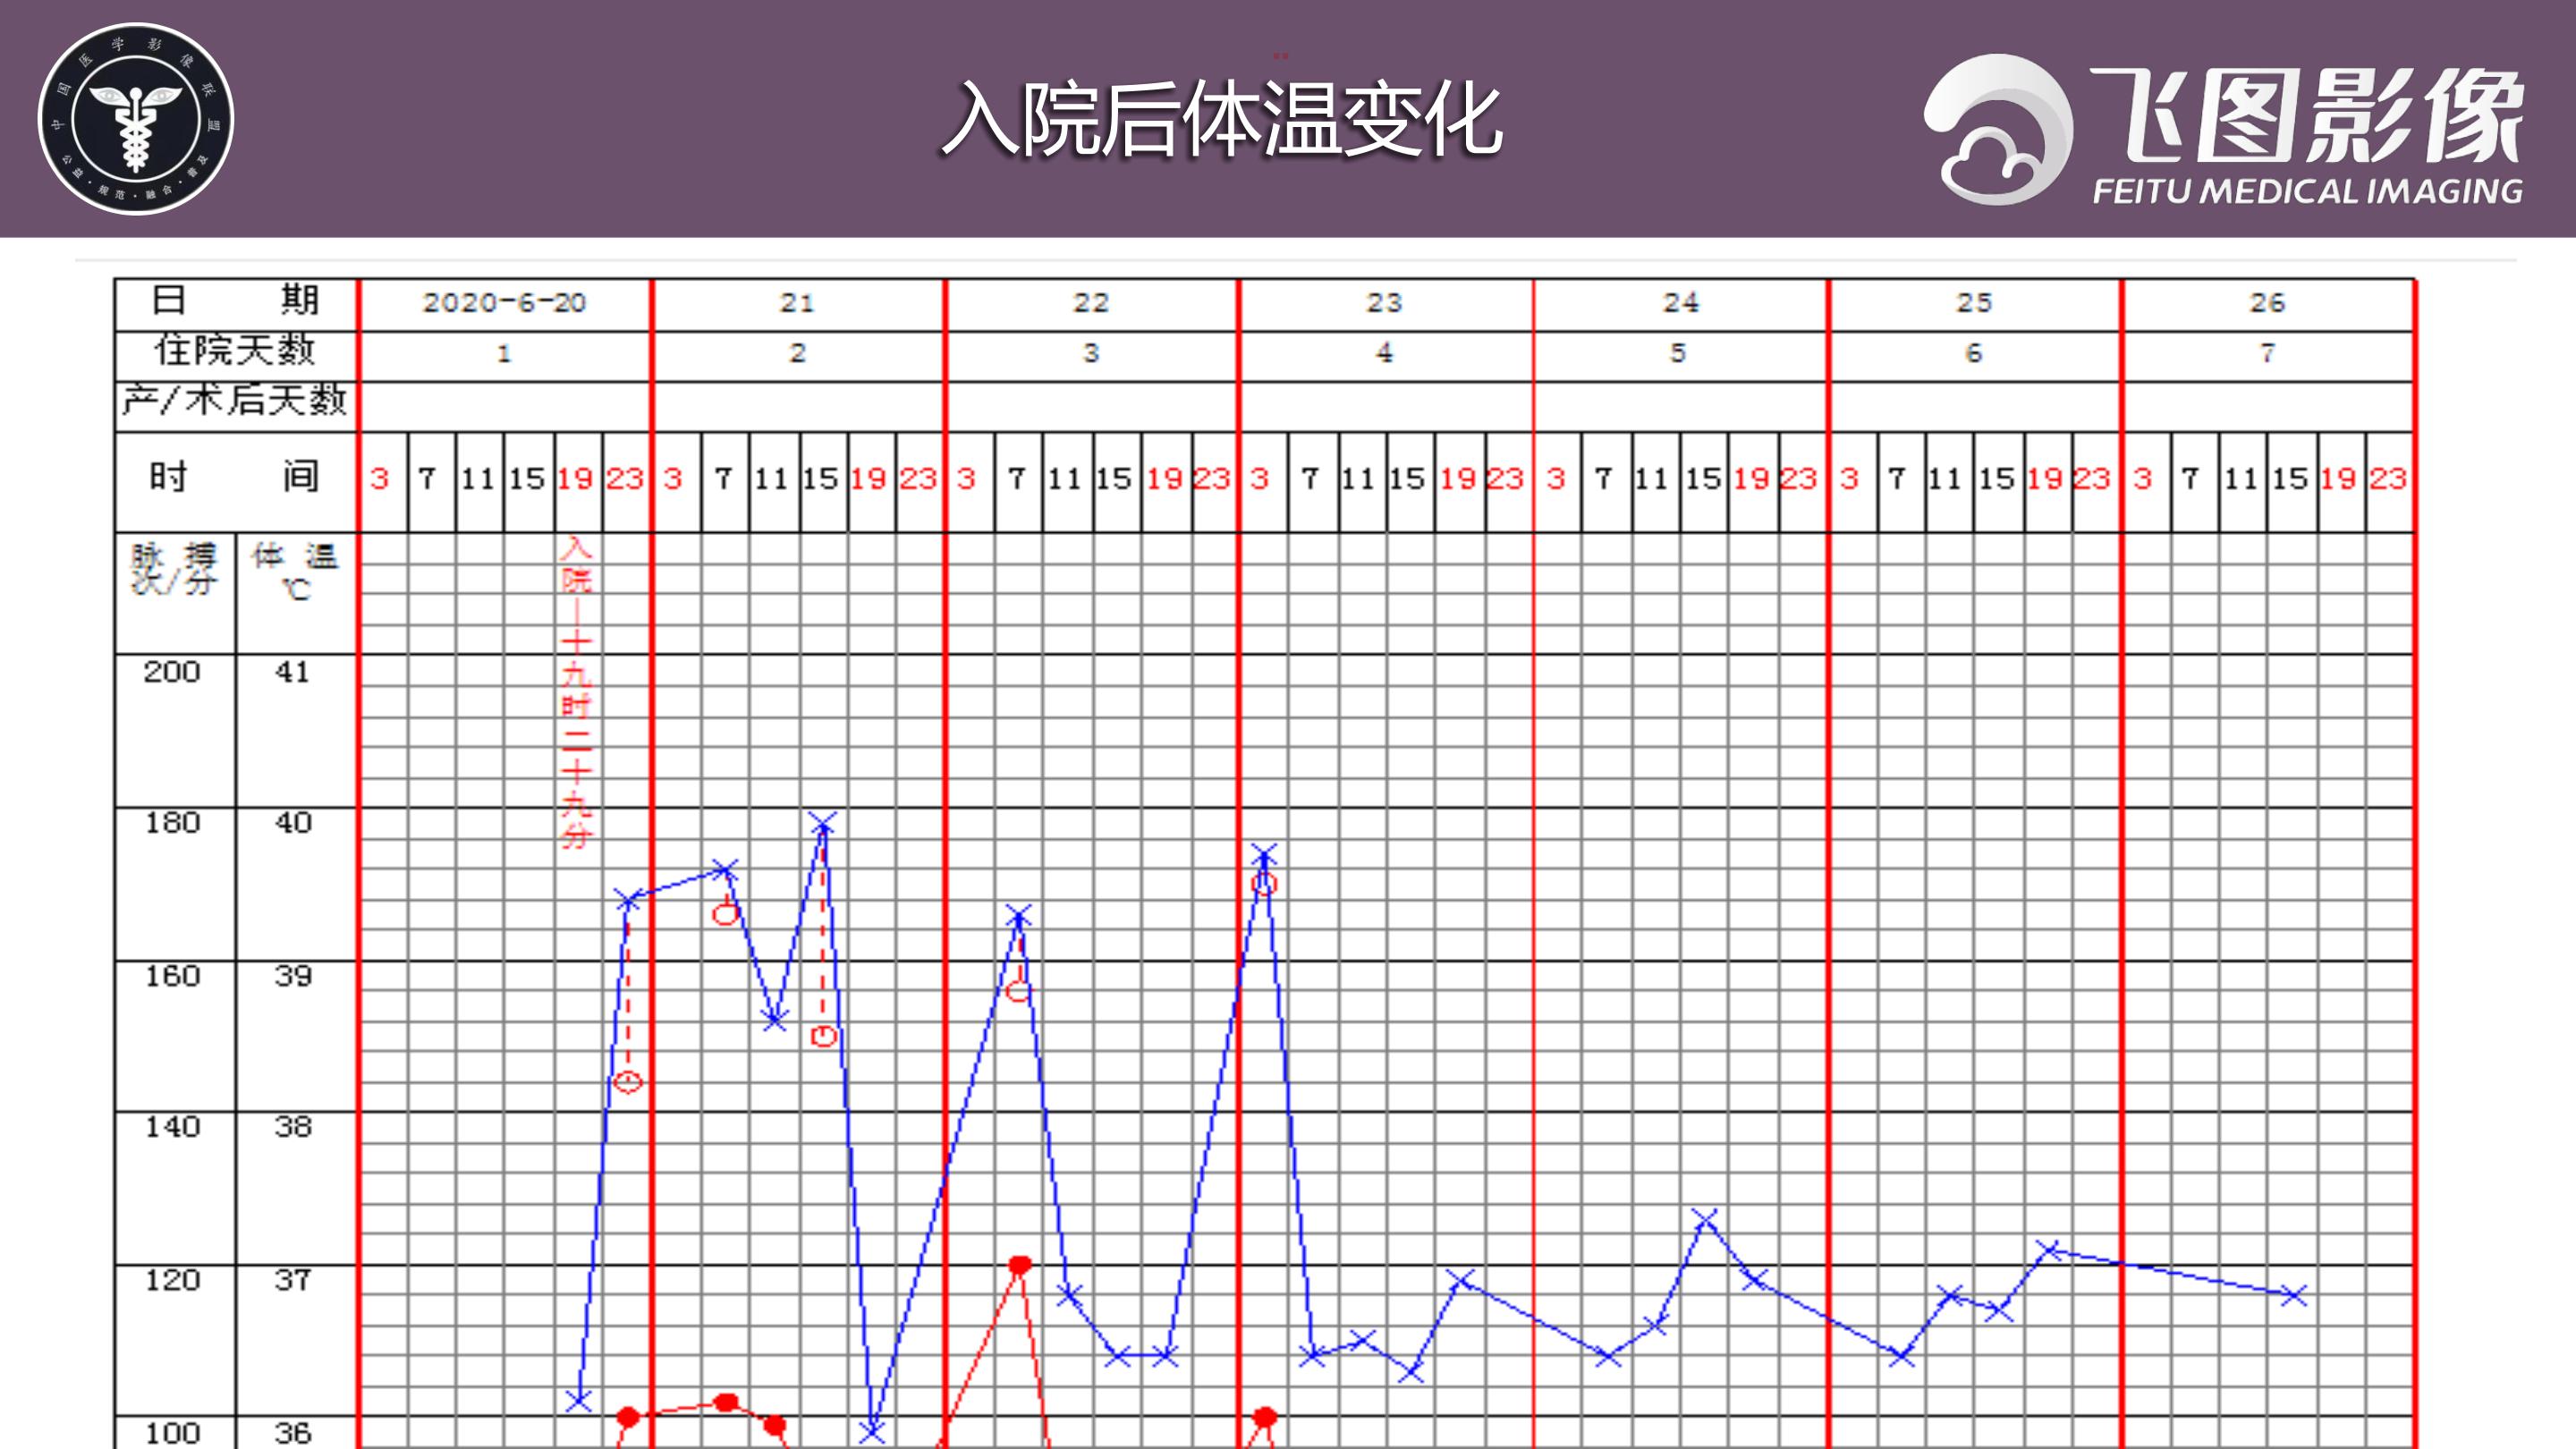Screen dimensions: 2576x1449
Task: Click the date cell 24
Action: (1680, 303)
